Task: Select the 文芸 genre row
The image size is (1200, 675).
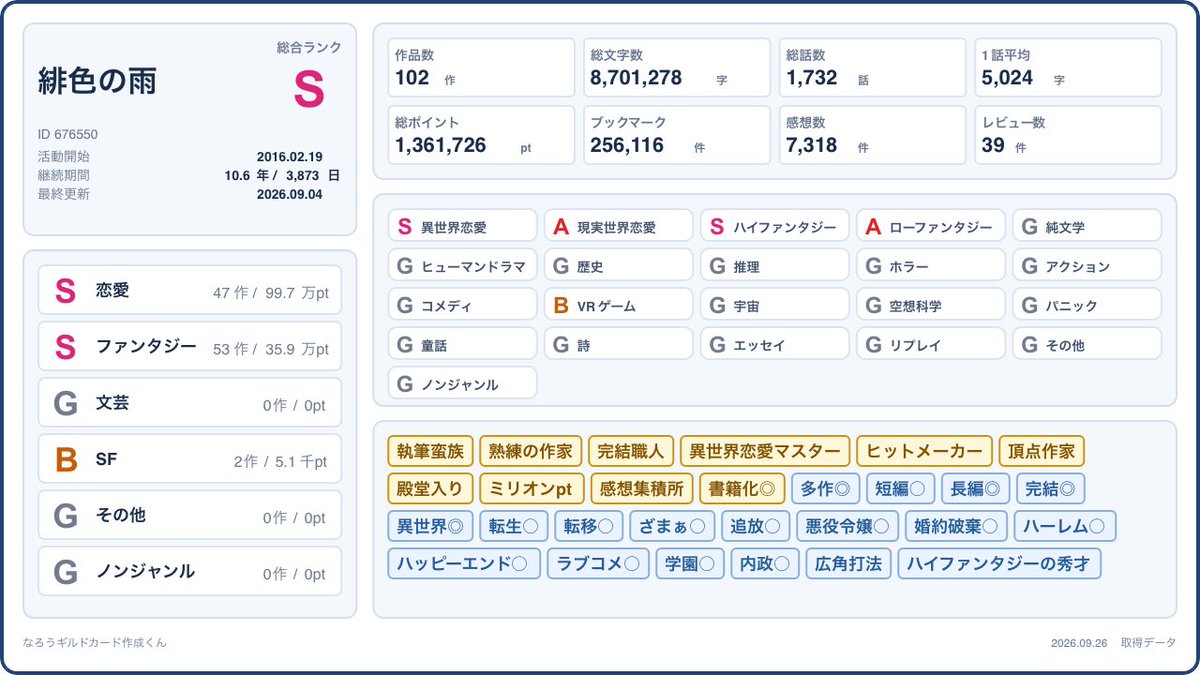Action: point(190,403)
